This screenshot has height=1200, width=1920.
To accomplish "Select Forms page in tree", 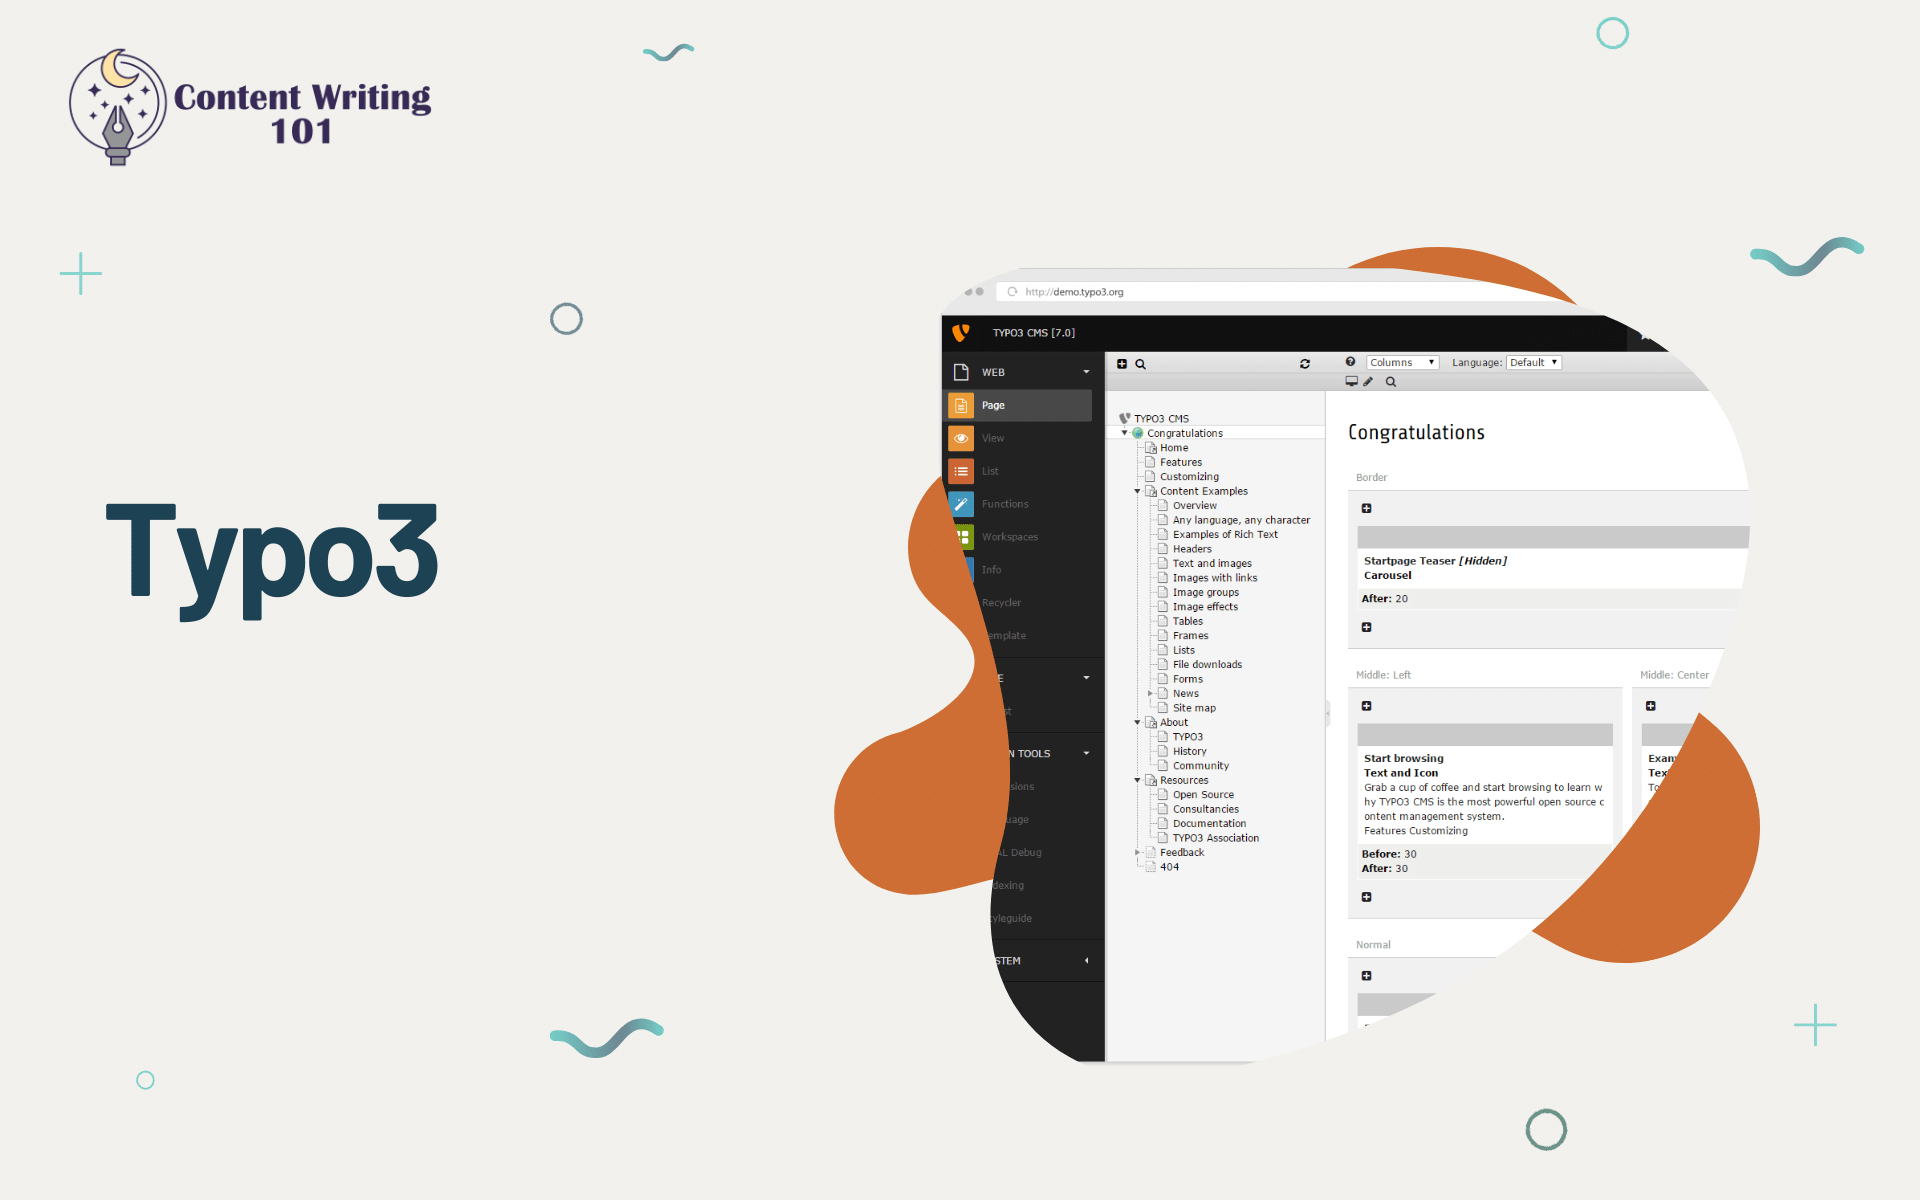I will click(x=1188, y=679).
